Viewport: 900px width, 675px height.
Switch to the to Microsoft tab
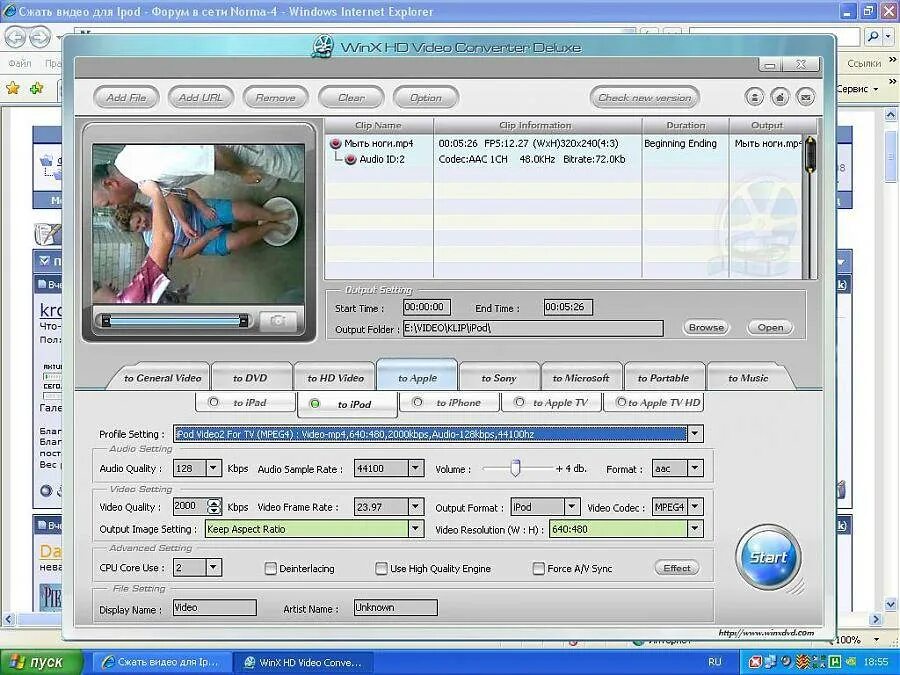click(x=580, y=378)
